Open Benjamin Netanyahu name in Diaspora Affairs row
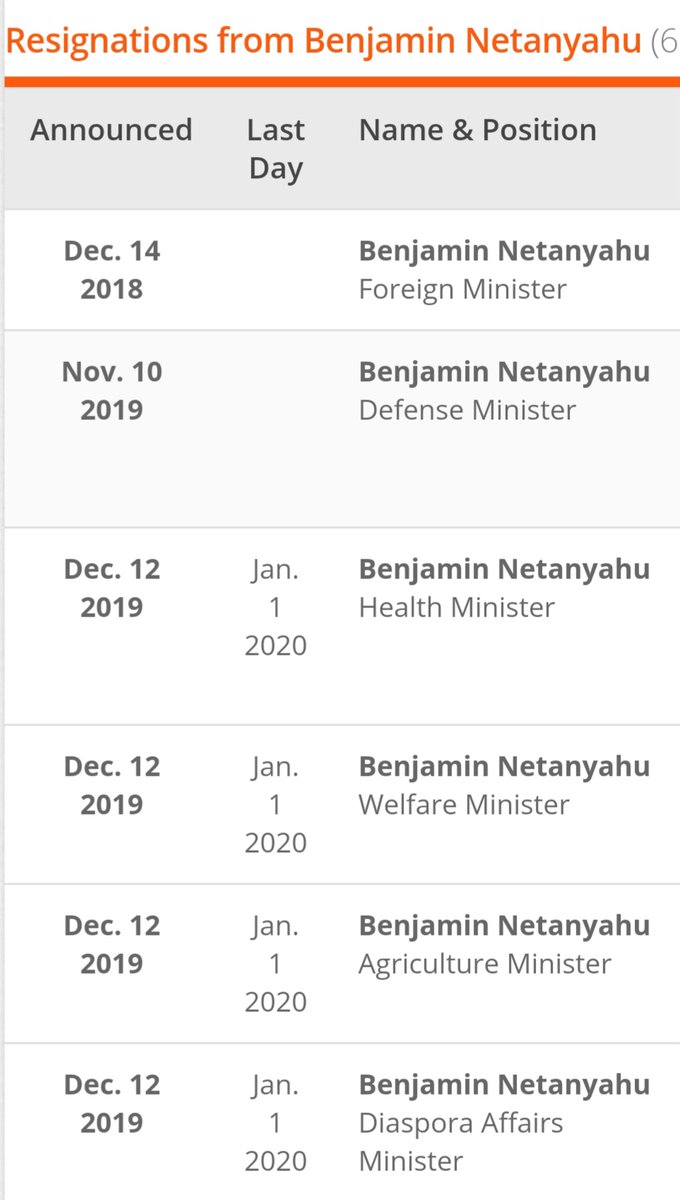This screenshot has width=680, height=1200. click(504, 1085)
